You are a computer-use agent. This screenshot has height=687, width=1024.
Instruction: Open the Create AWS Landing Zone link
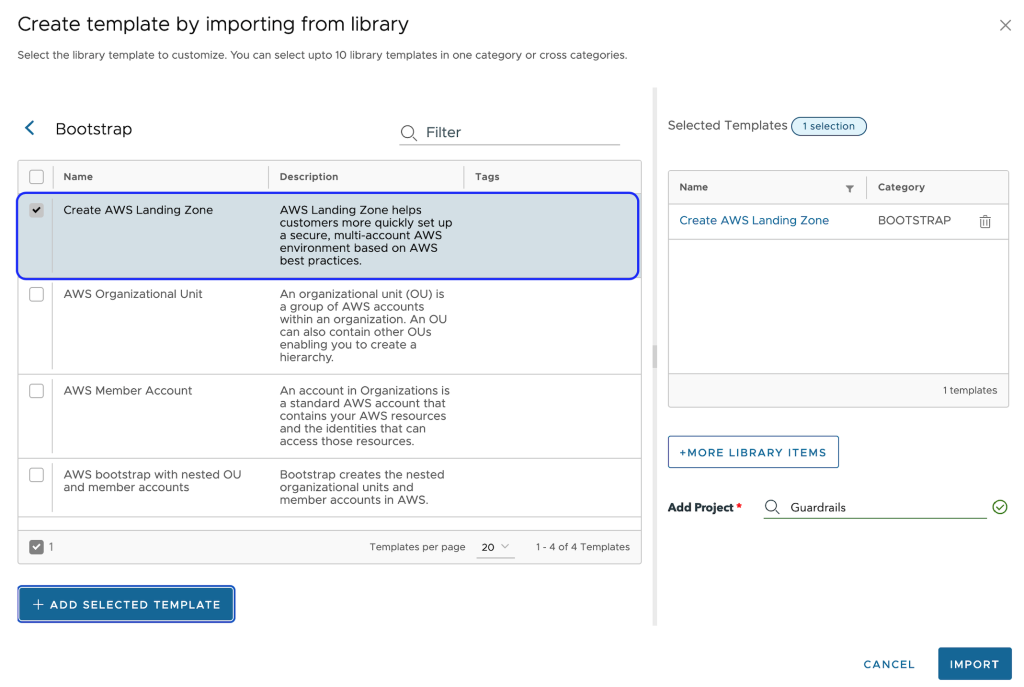point(754,220)
